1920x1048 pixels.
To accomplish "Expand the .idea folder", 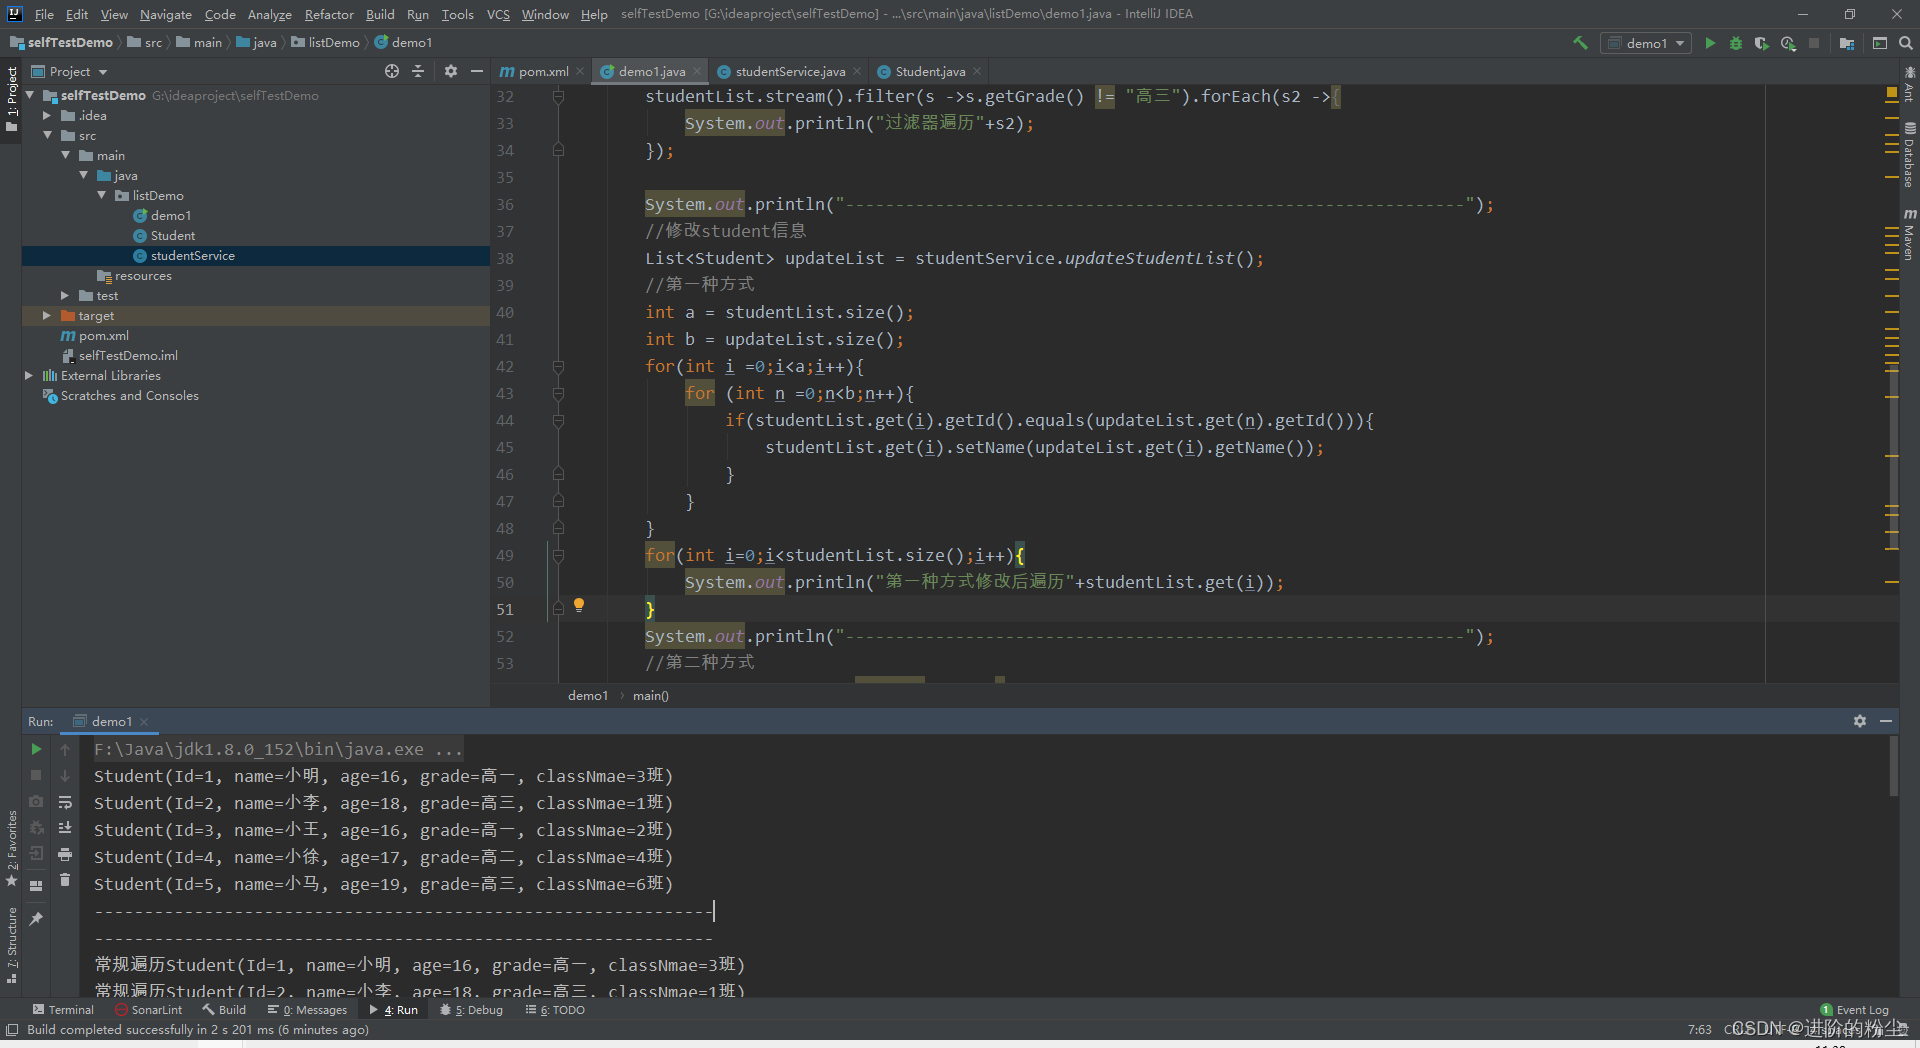I will coord(47,115).
